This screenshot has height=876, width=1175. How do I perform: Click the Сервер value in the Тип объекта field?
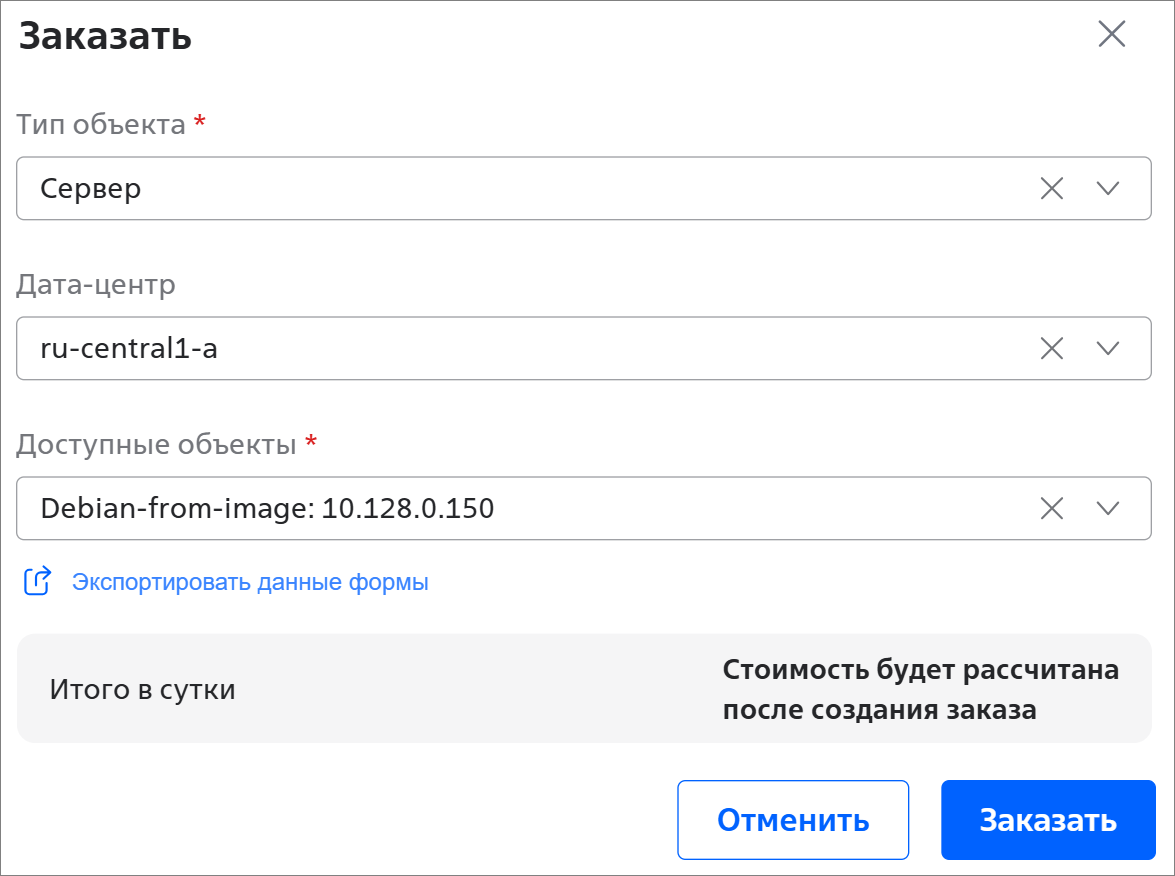tap(91, 188)
